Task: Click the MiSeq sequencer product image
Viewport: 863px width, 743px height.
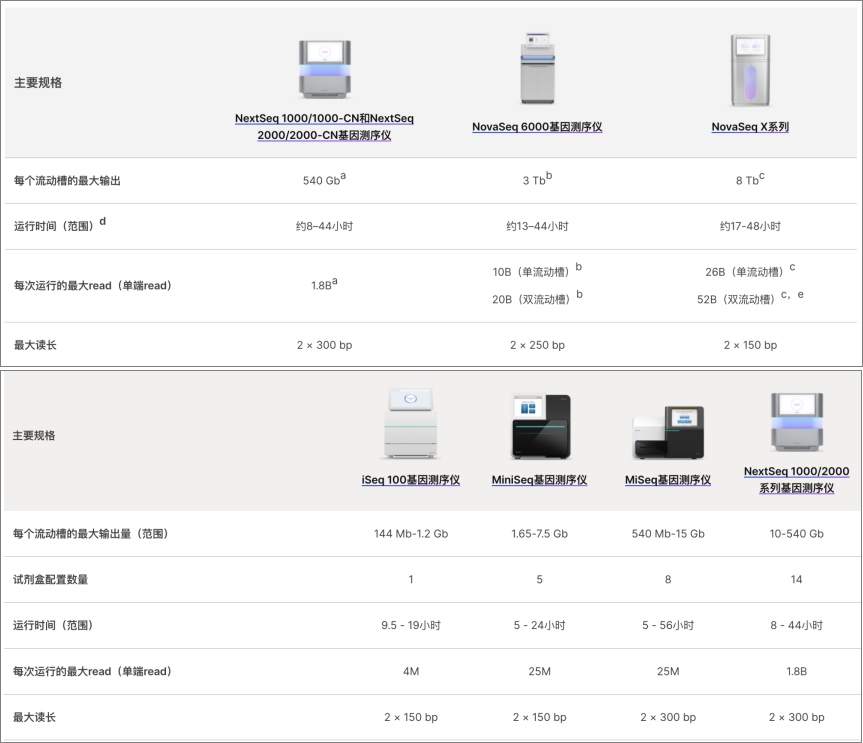Action: [x=668, y=430]
